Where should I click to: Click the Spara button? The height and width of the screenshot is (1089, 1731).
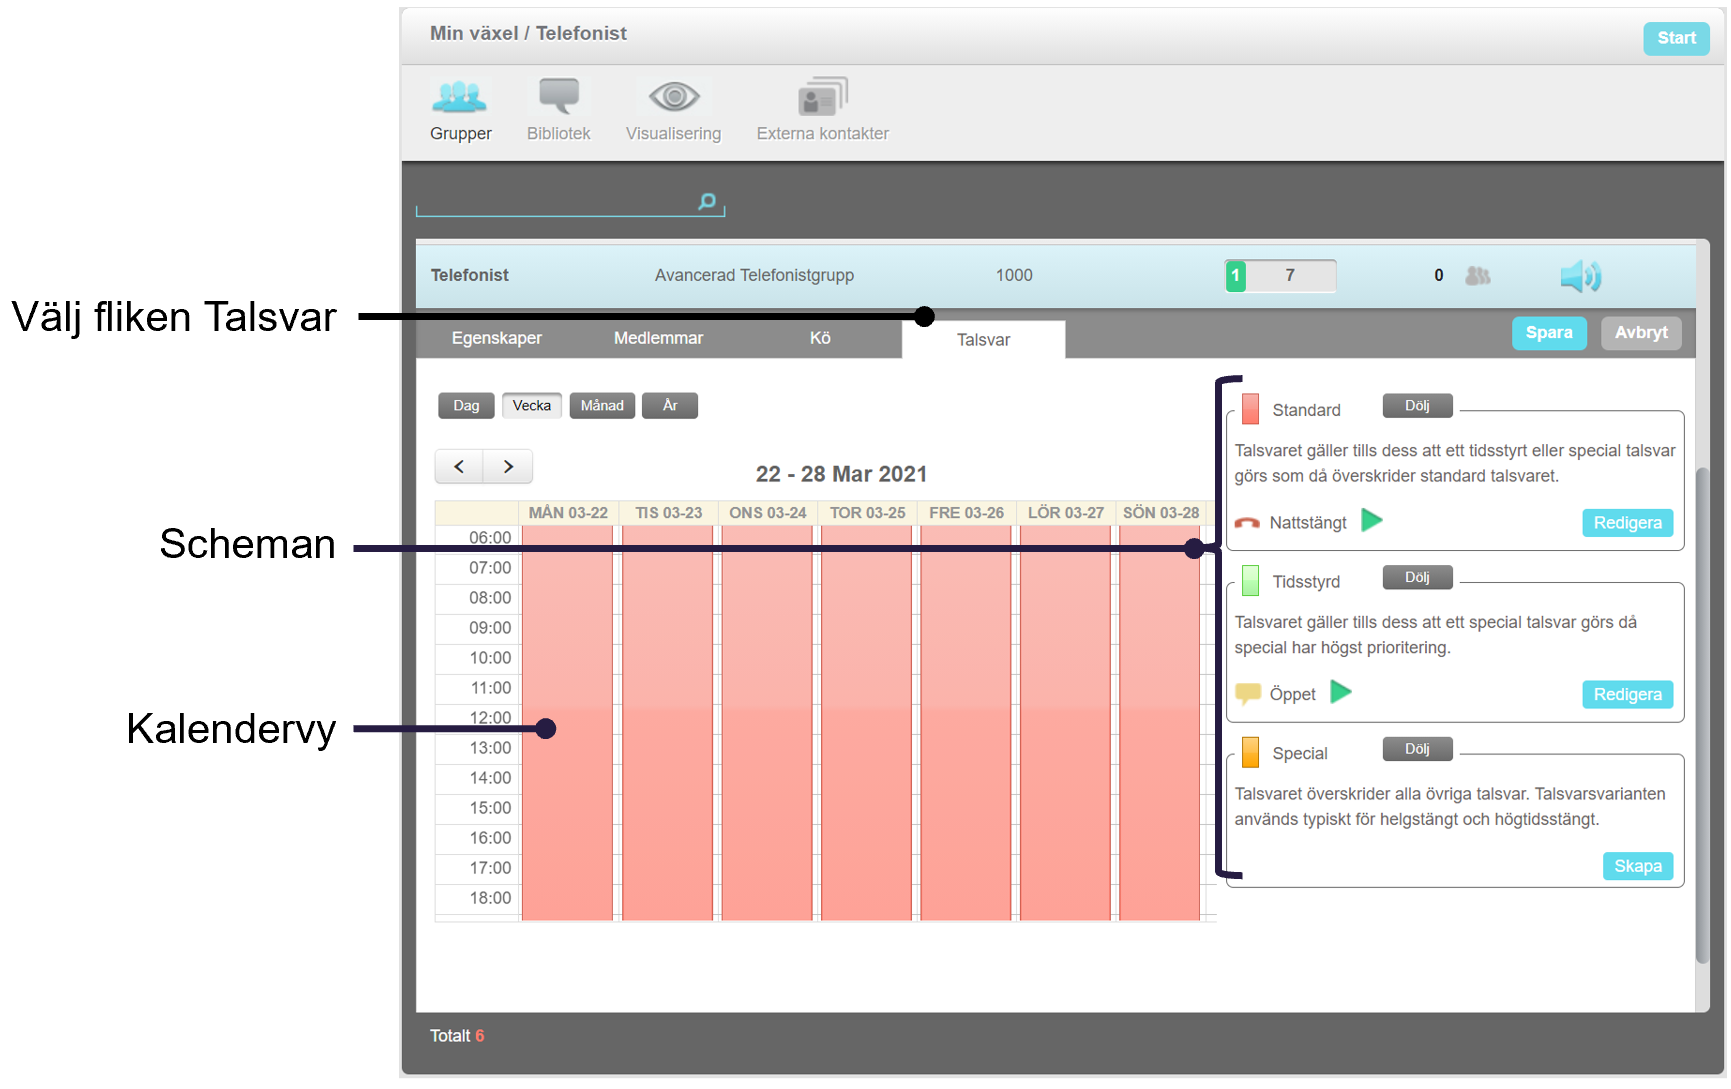coord(1549,333)
